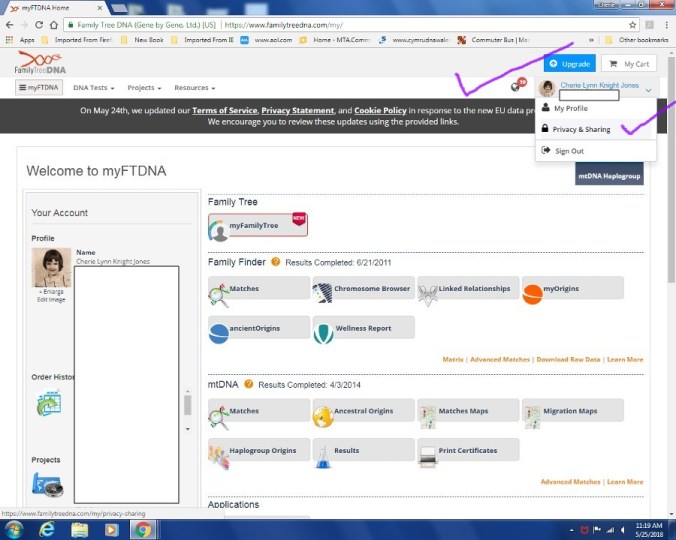Open the Privacy Statement link
676x540 pixels.
point(297,110)
